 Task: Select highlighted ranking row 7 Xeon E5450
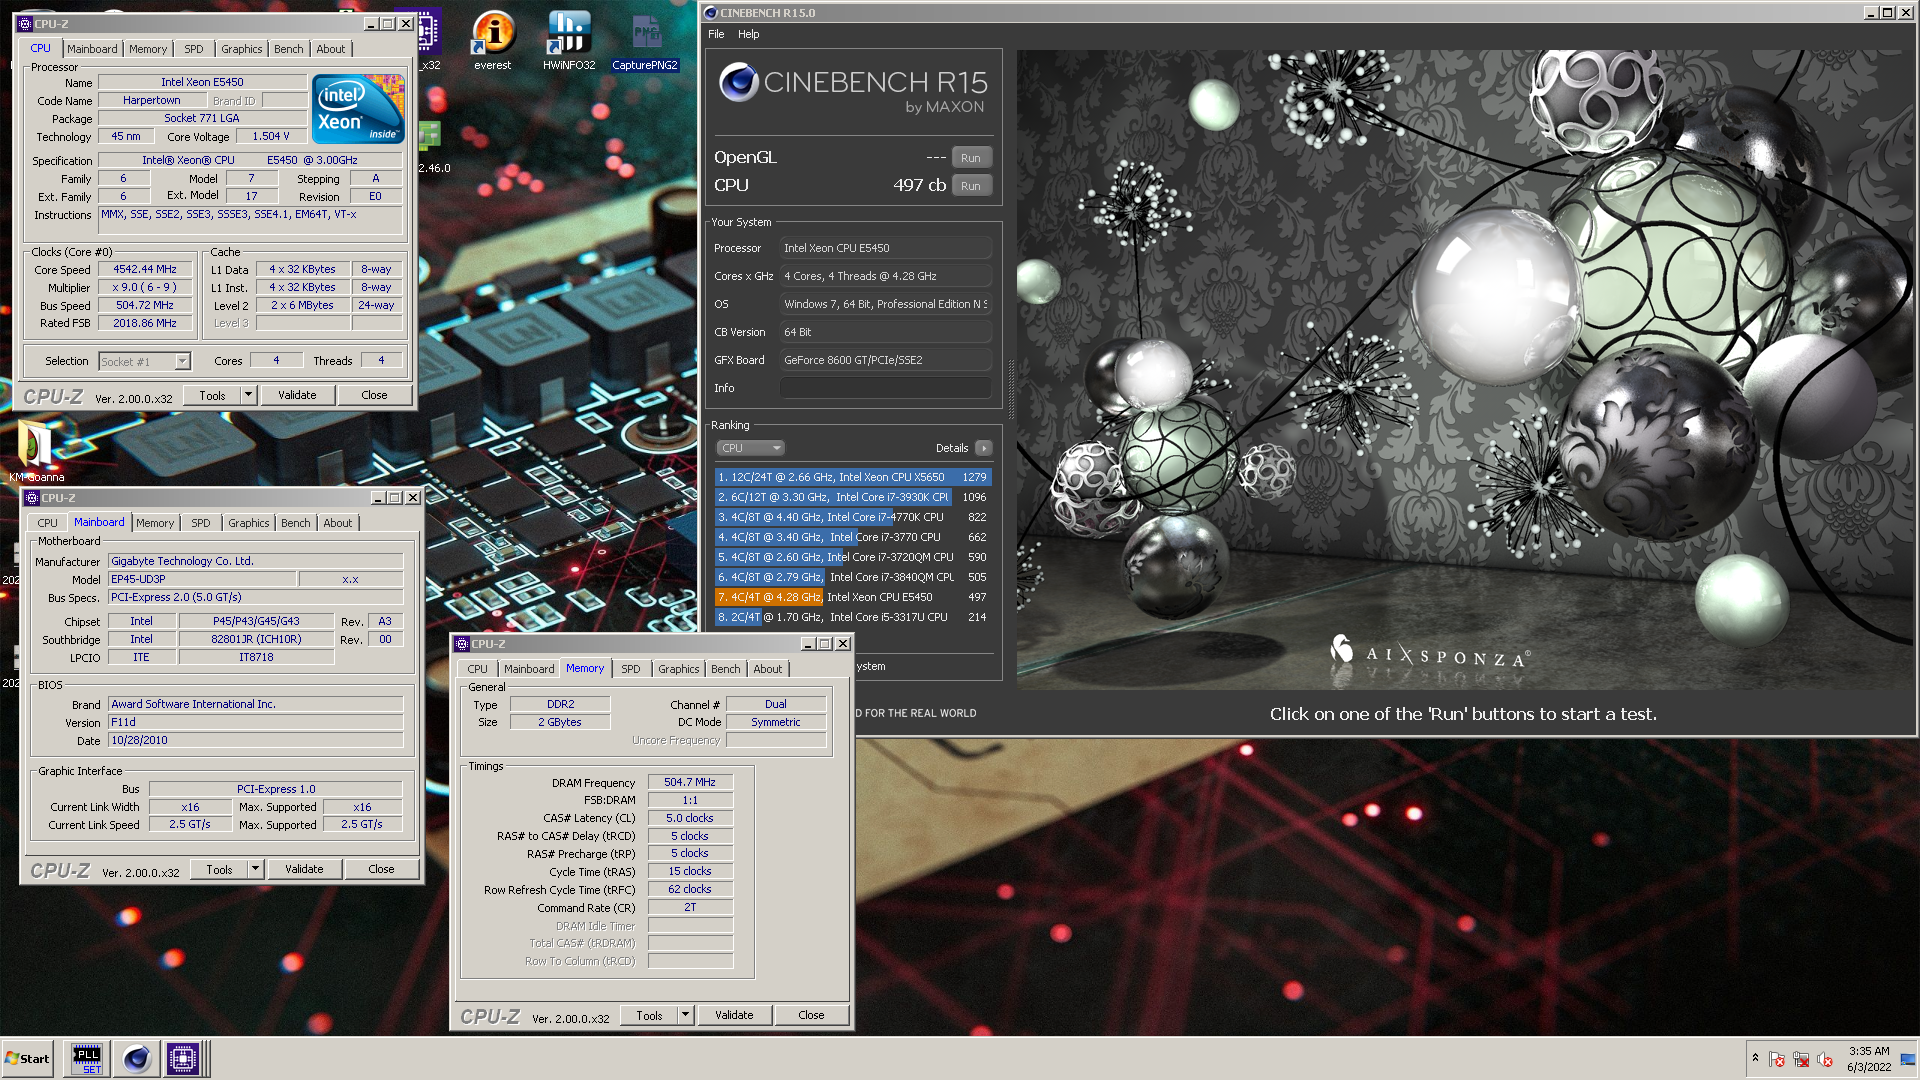pos(853,597)
